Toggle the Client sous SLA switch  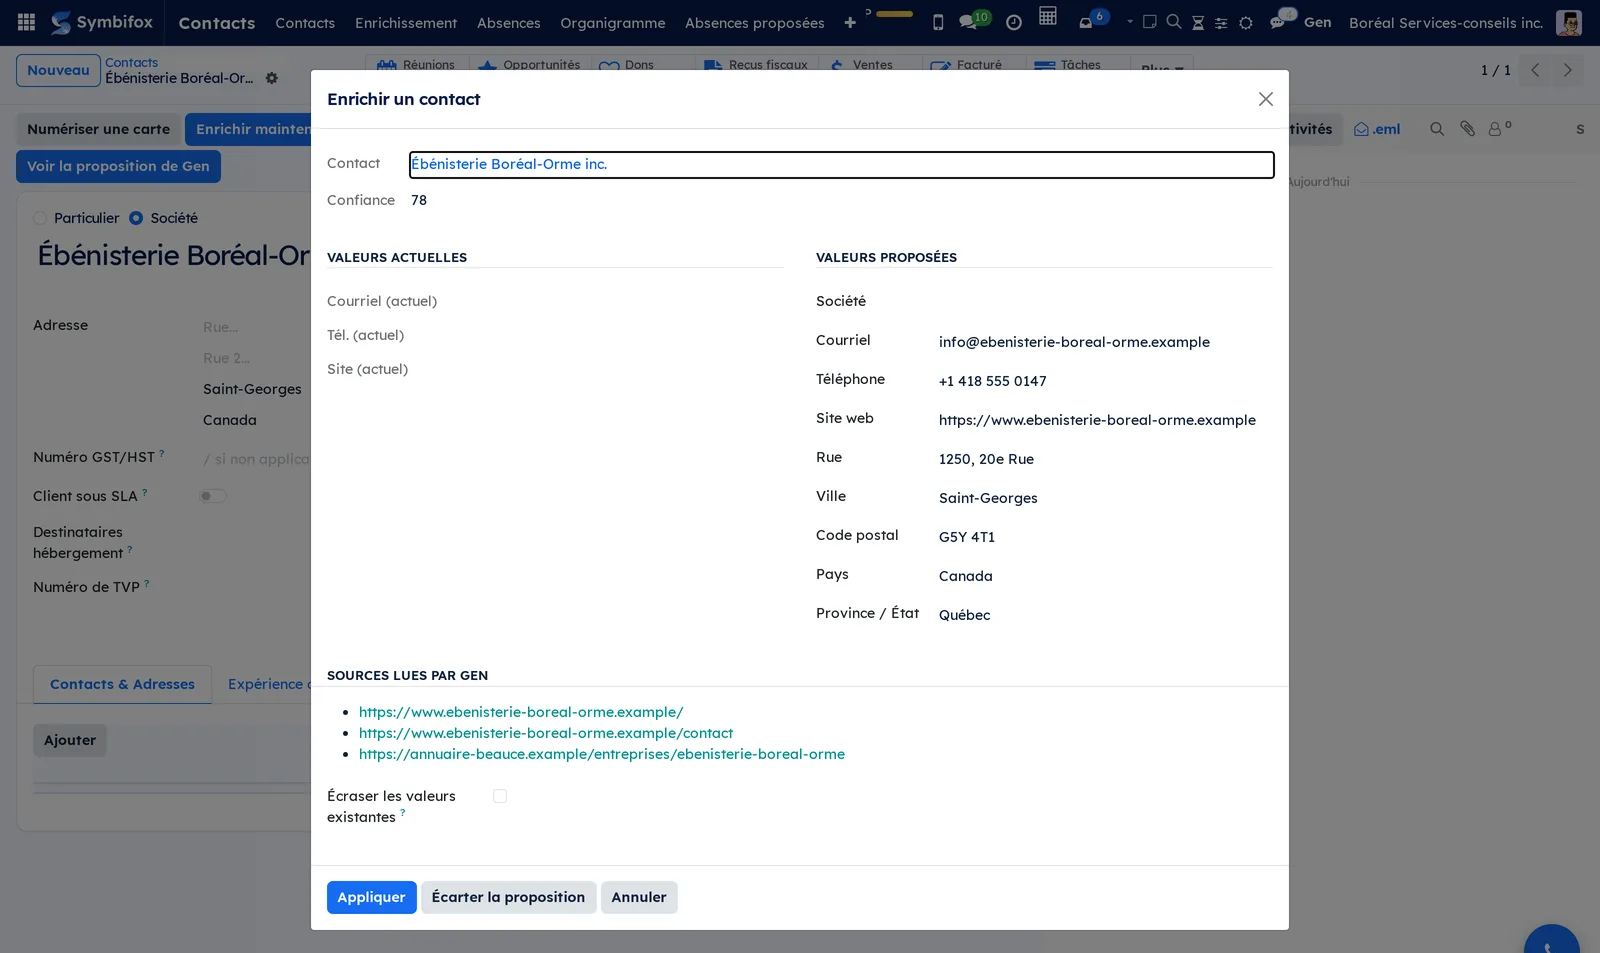pyautogui.click(x=213, y=496)
